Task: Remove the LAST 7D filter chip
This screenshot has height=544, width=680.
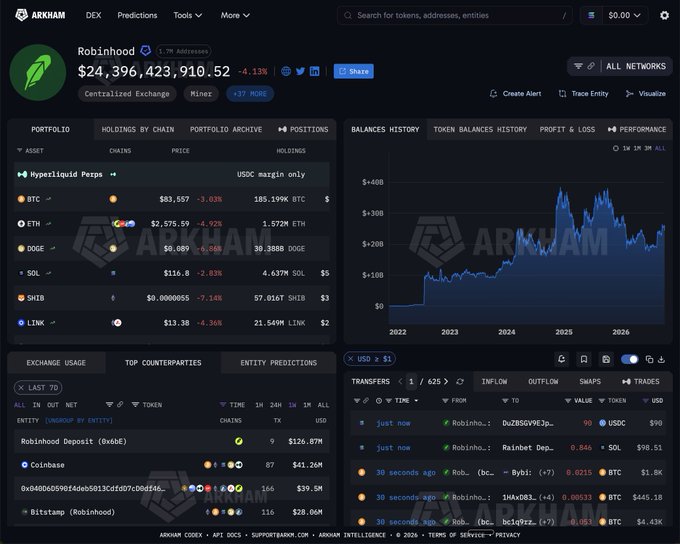Action: pos(21,387)
